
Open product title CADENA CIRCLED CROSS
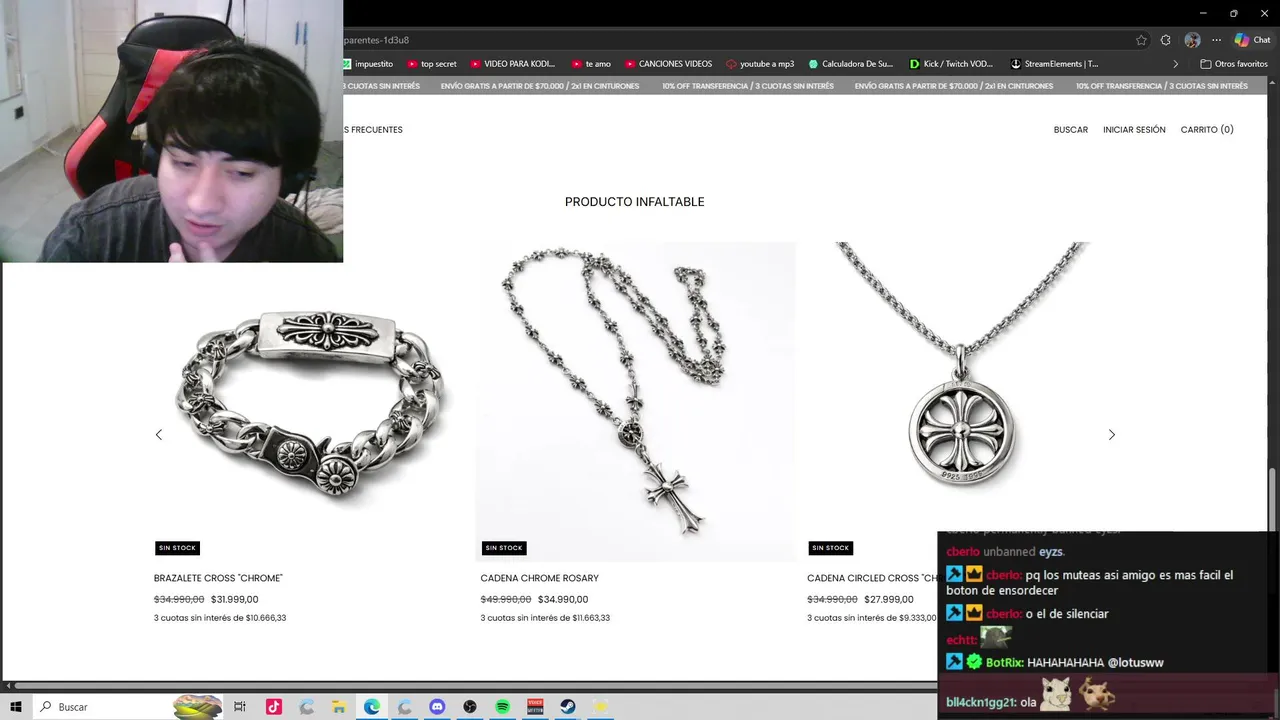point(872,578)
